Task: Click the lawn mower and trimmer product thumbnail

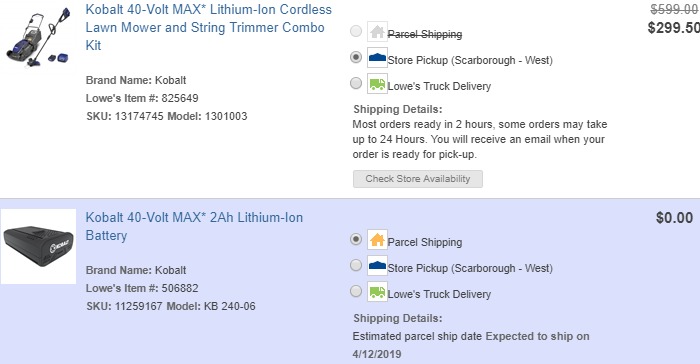Action: point(38,37)
